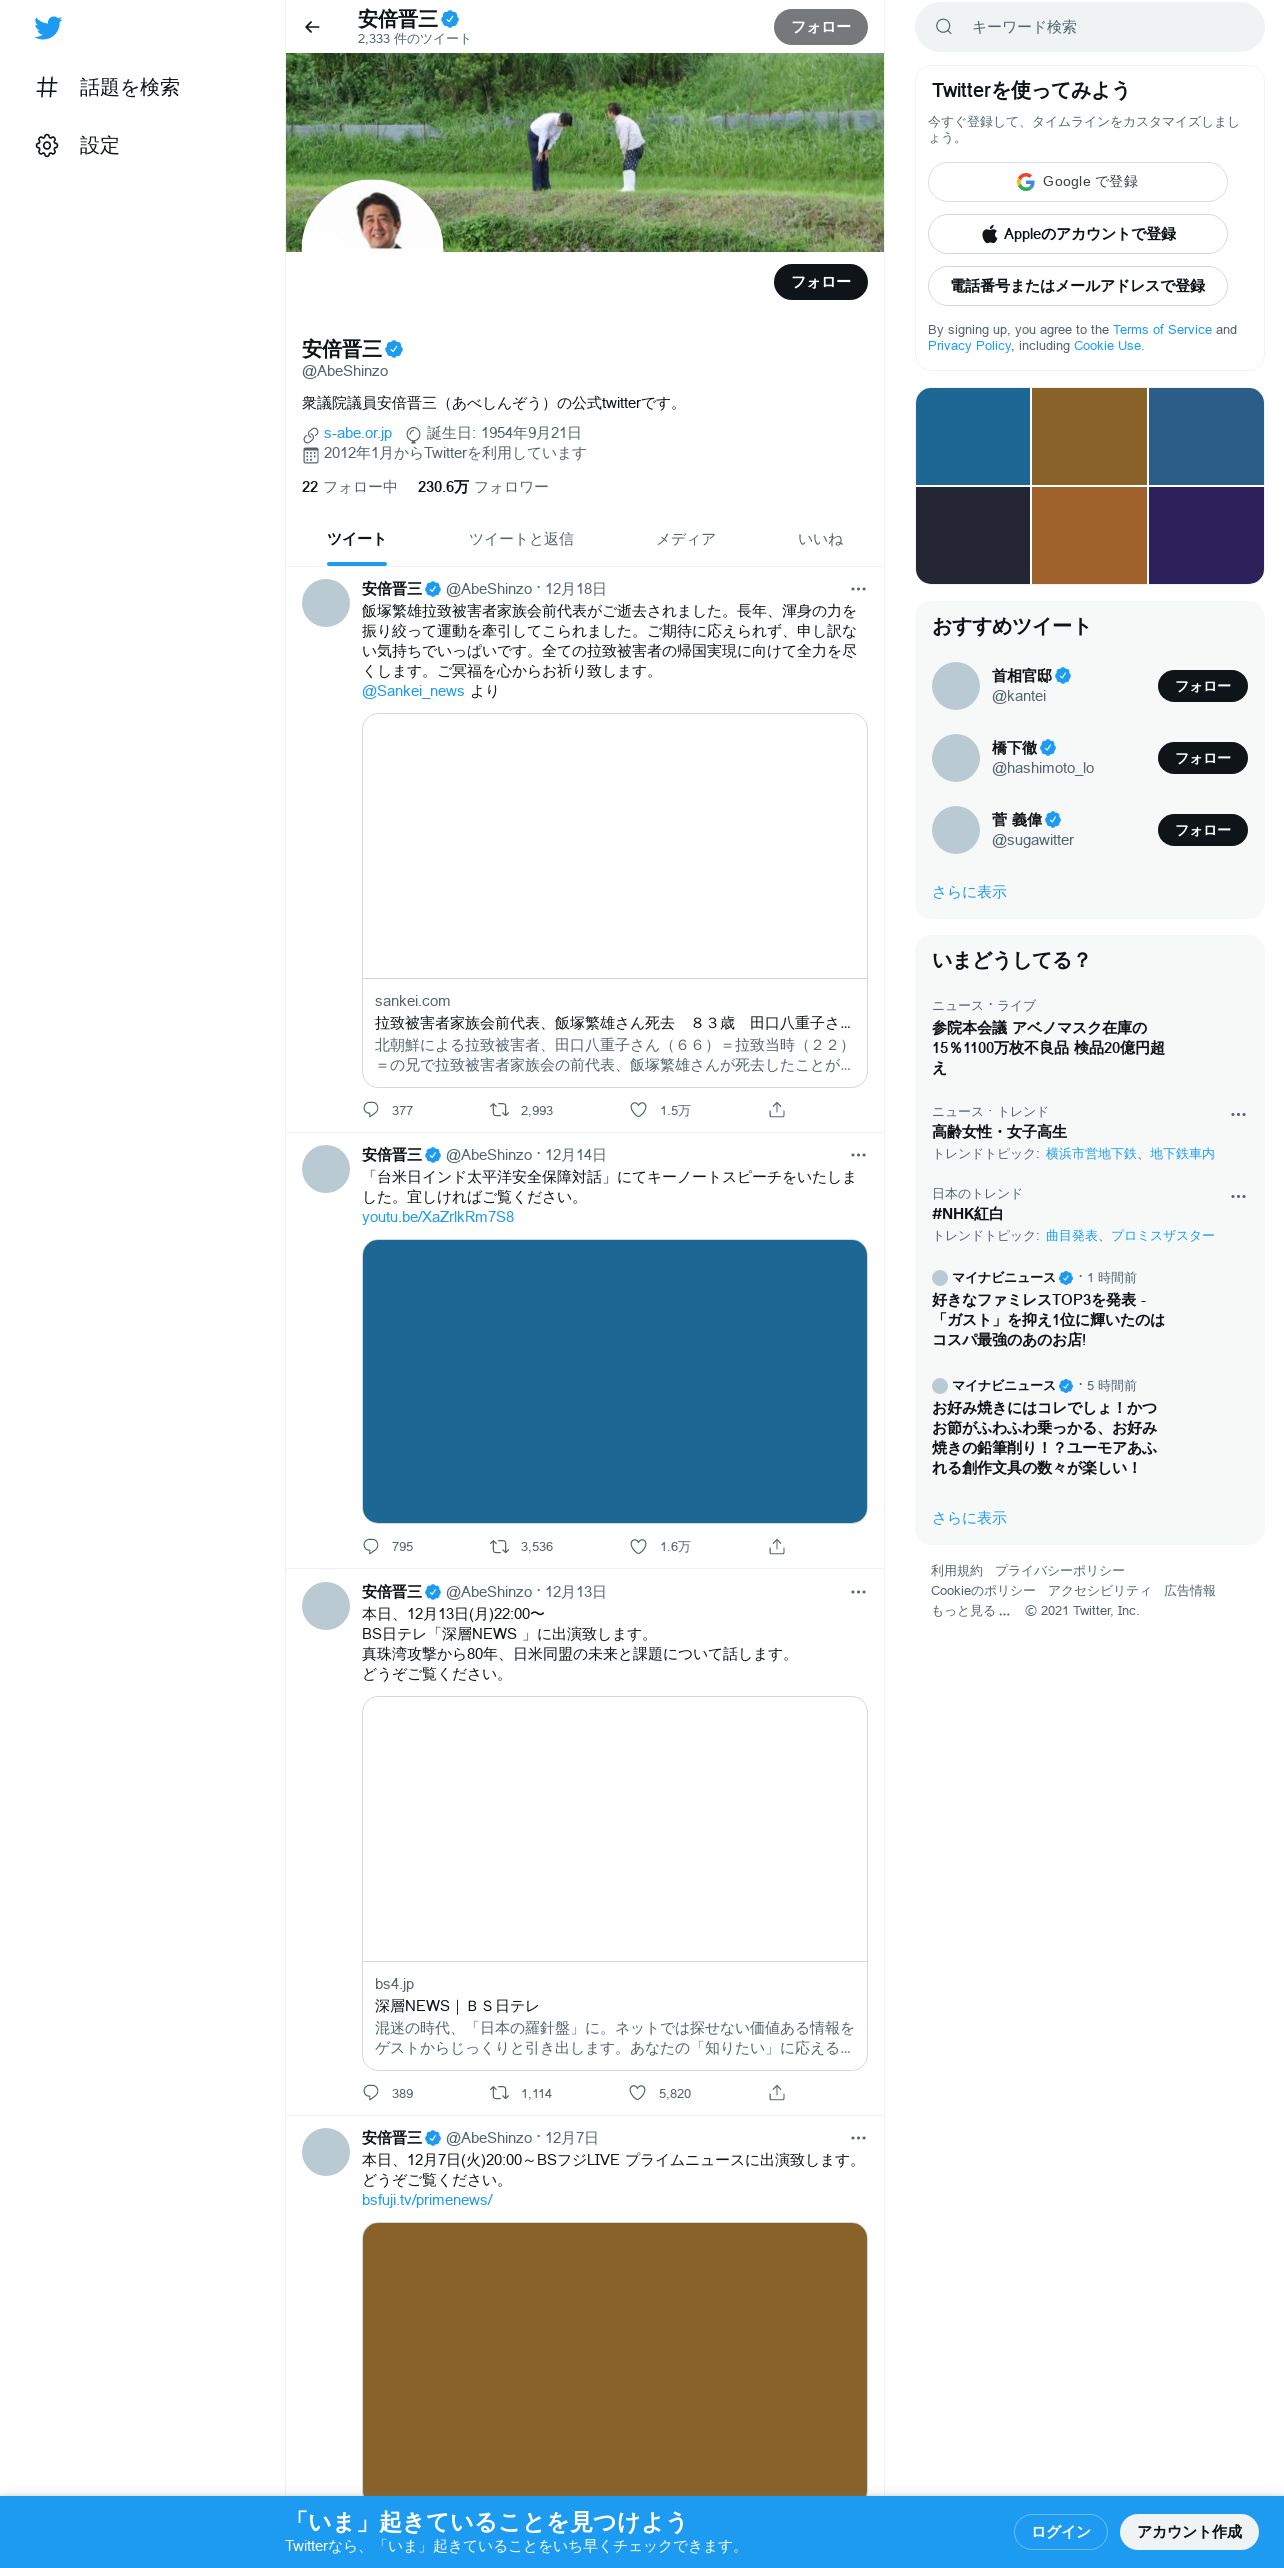Sign up with Google で登録
This screenshot has width=1284, height=2568.
1078,182
